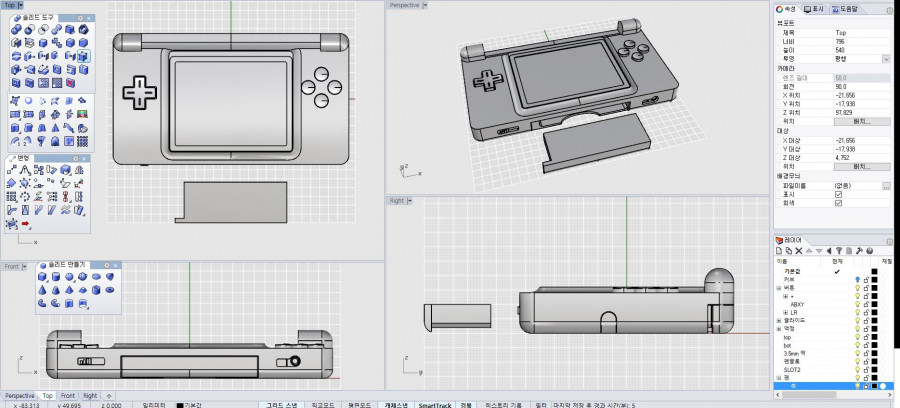Toggle light bulb visibility of top layer
This screenshot has height=408, width=900.
point(858,337)
